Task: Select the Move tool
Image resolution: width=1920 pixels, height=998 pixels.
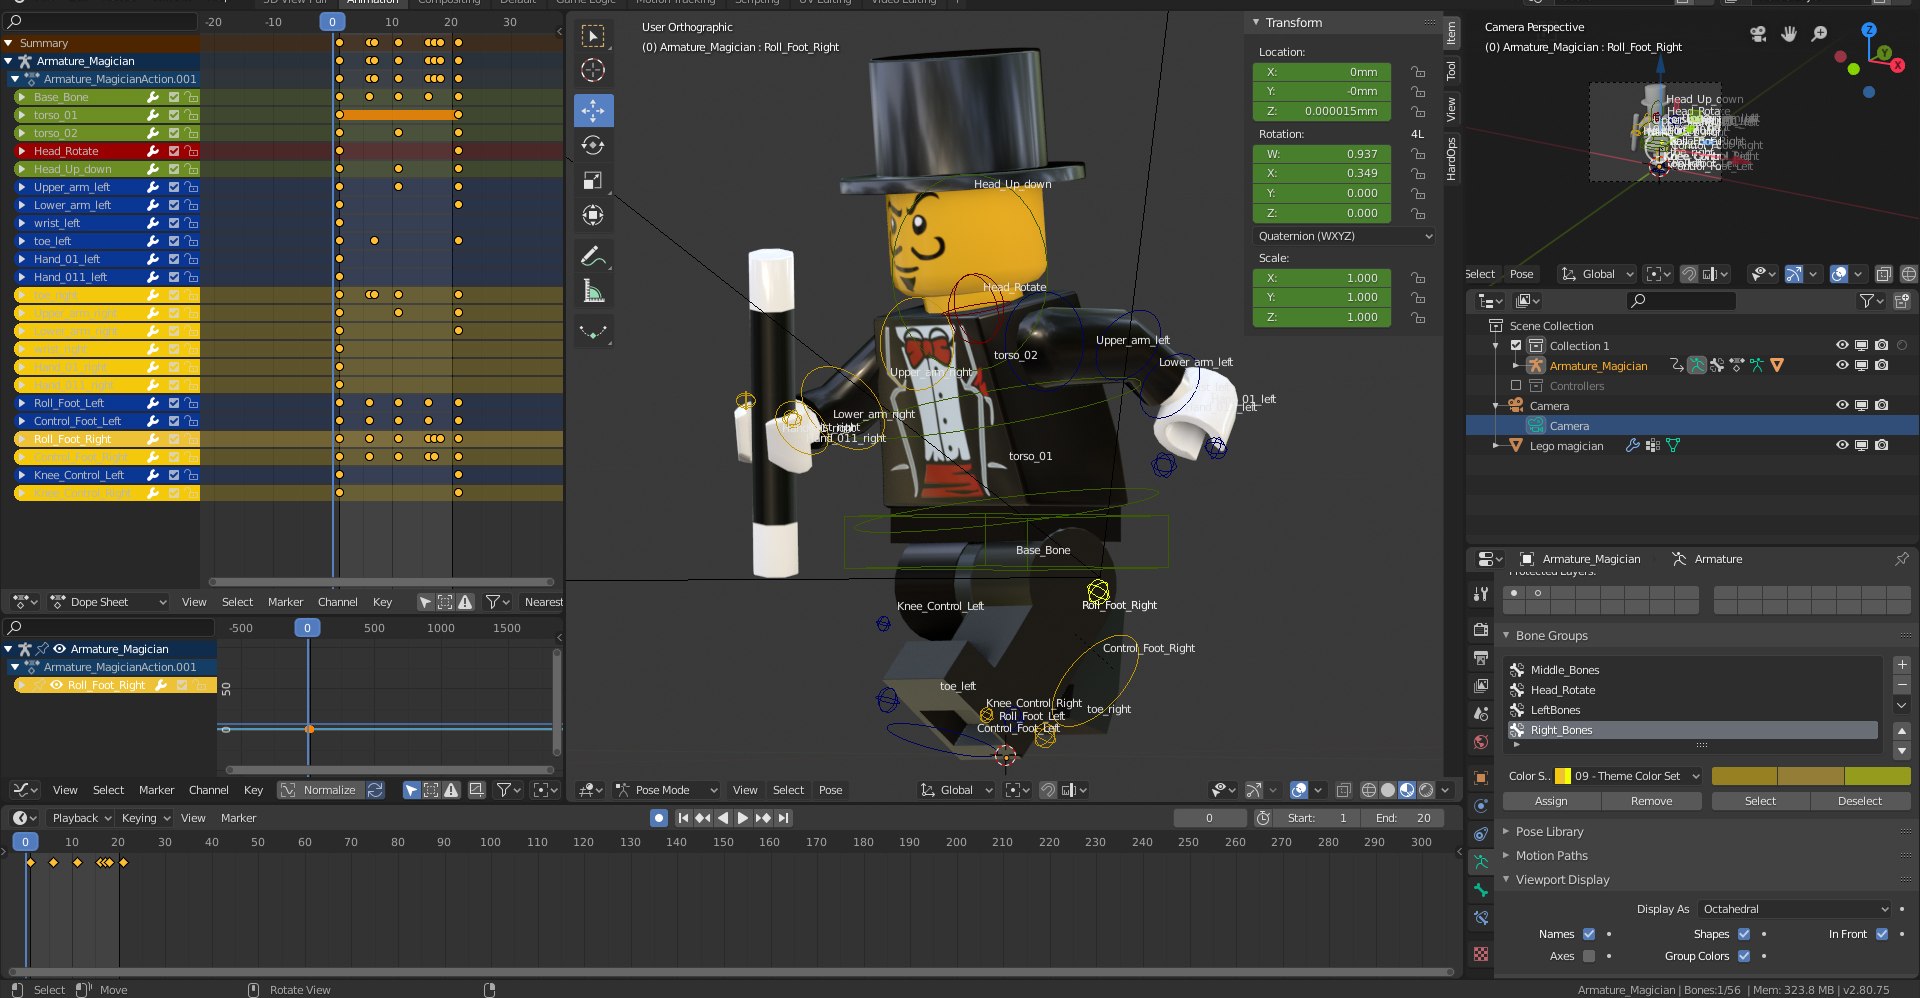Action: pos(593,110)
